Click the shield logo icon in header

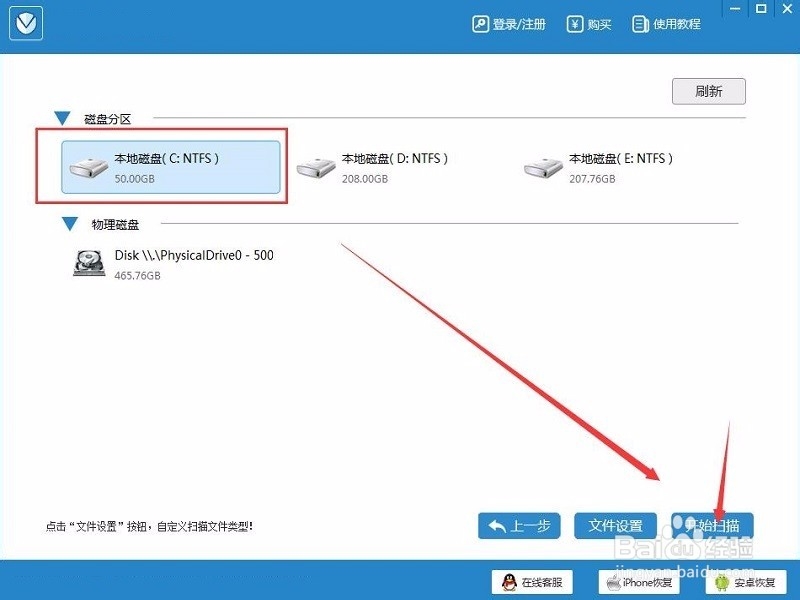coord(26,22)
